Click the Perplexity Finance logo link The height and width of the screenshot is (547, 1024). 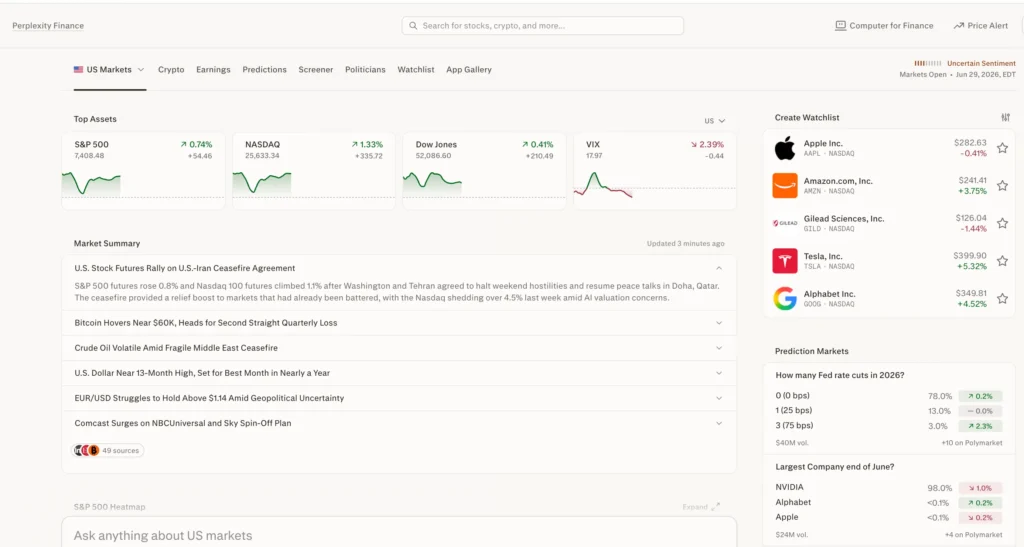coord(48,26)
